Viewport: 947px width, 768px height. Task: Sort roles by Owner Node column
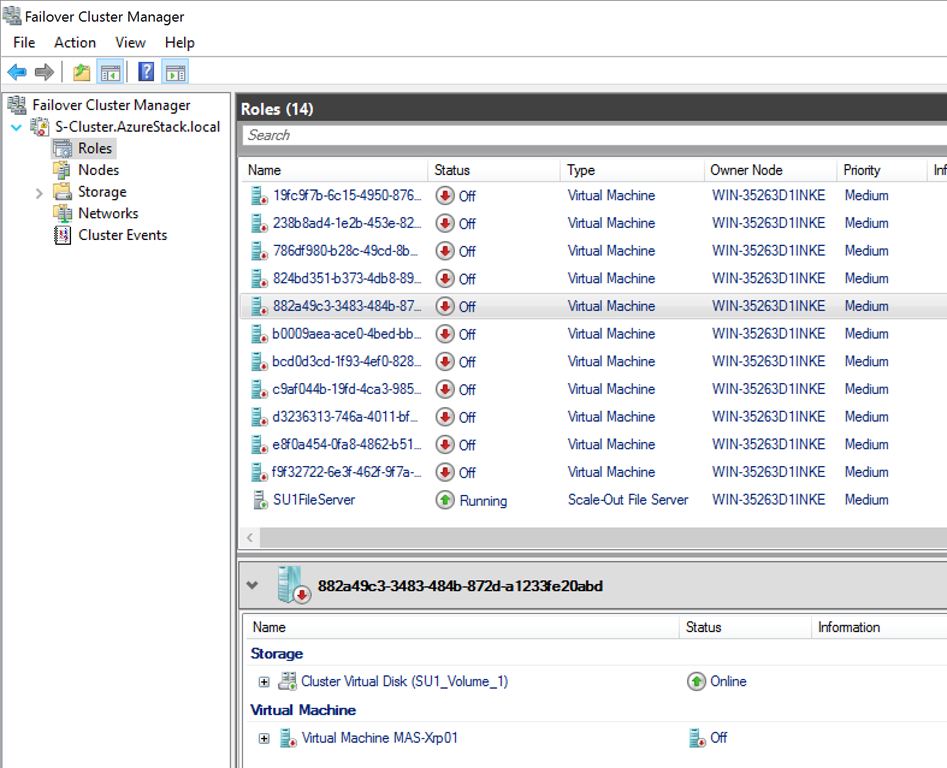746,170
